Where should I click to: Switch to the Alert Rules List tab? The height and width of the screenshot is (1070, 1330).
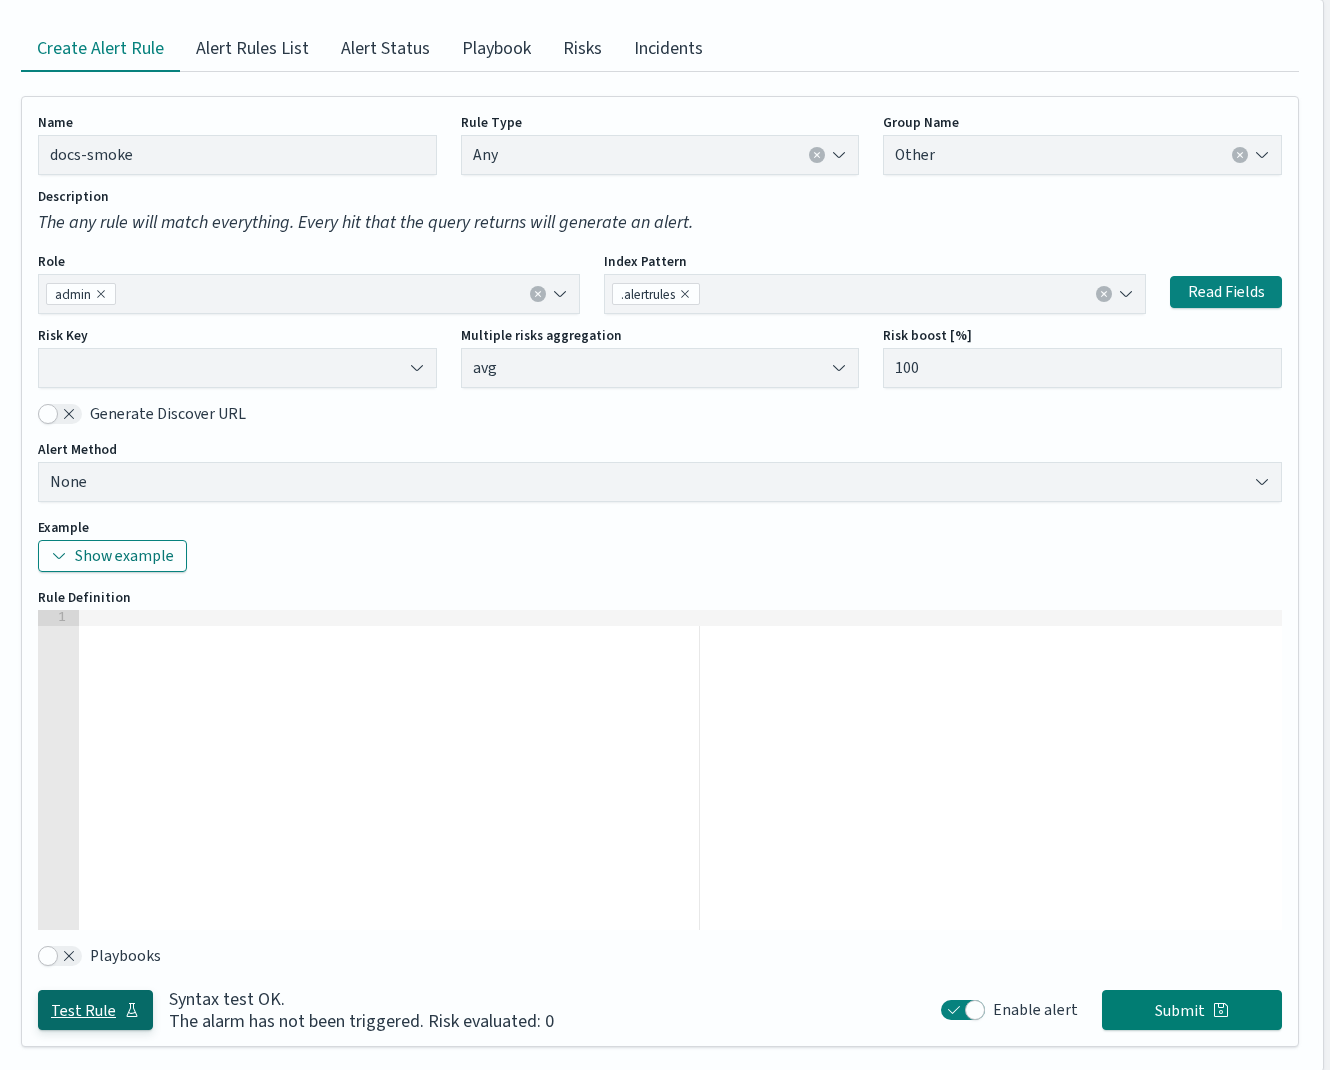(252, 48)
